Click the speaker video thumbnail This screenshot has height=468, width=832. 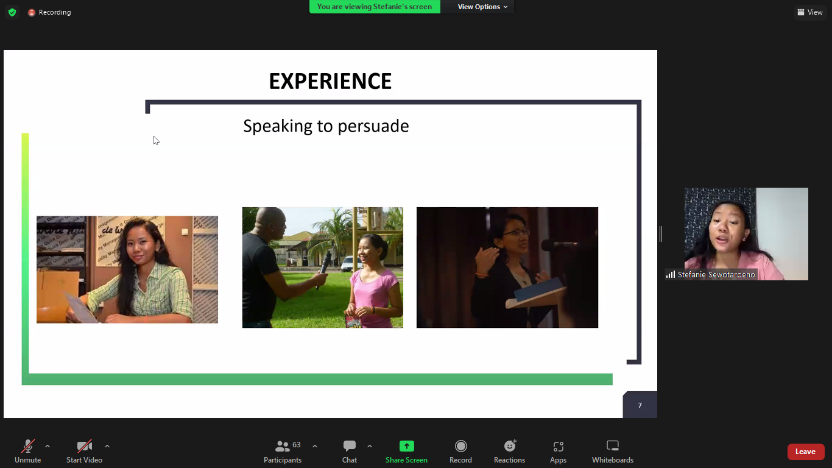click(x=745, y=233)
